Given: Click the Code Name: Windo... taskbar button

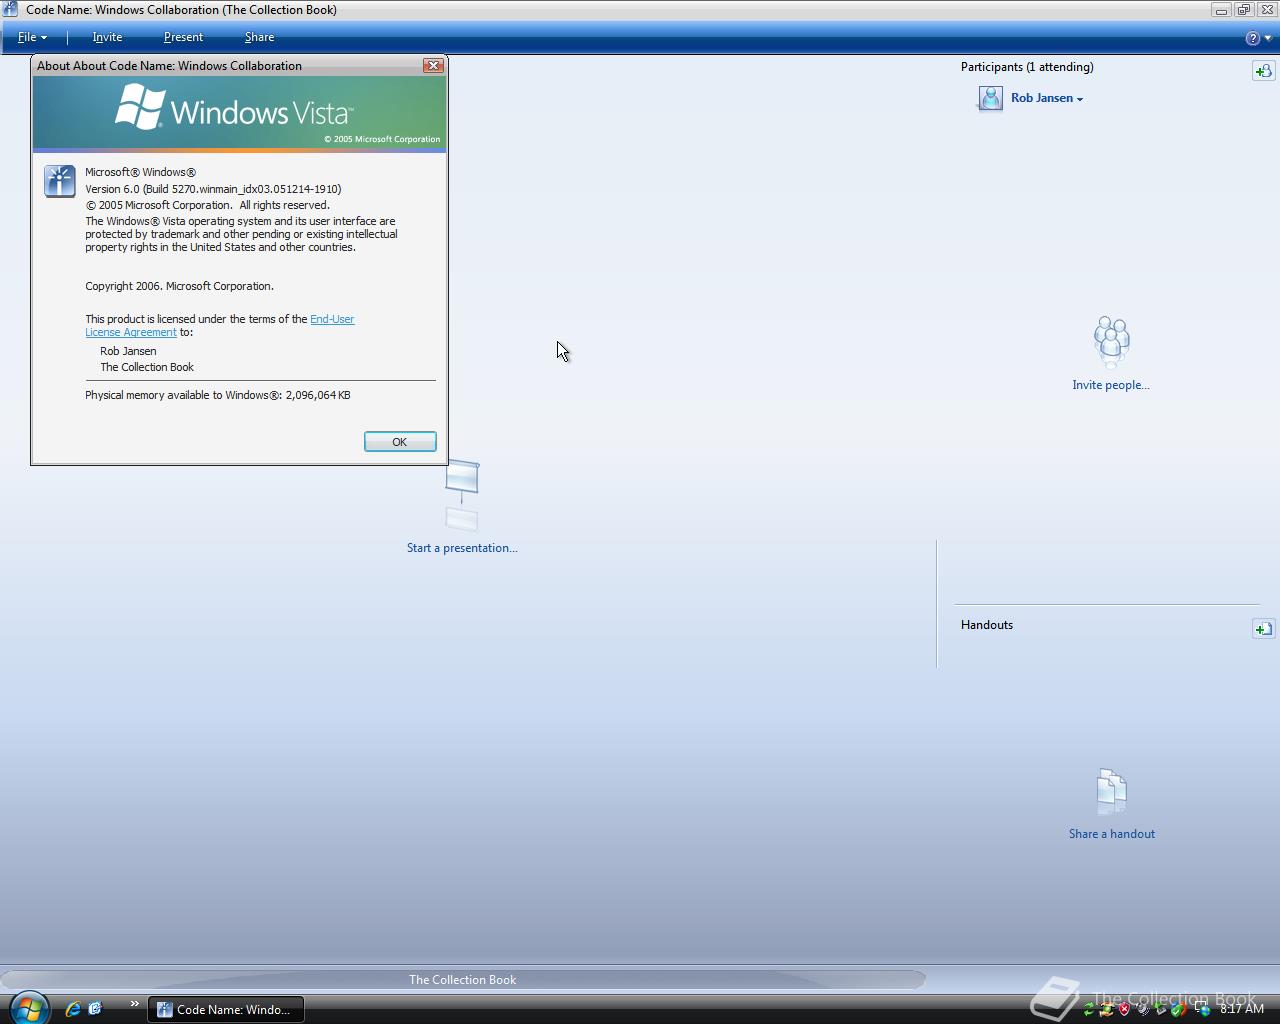Looking at the screenshot, I should 226,1009.
